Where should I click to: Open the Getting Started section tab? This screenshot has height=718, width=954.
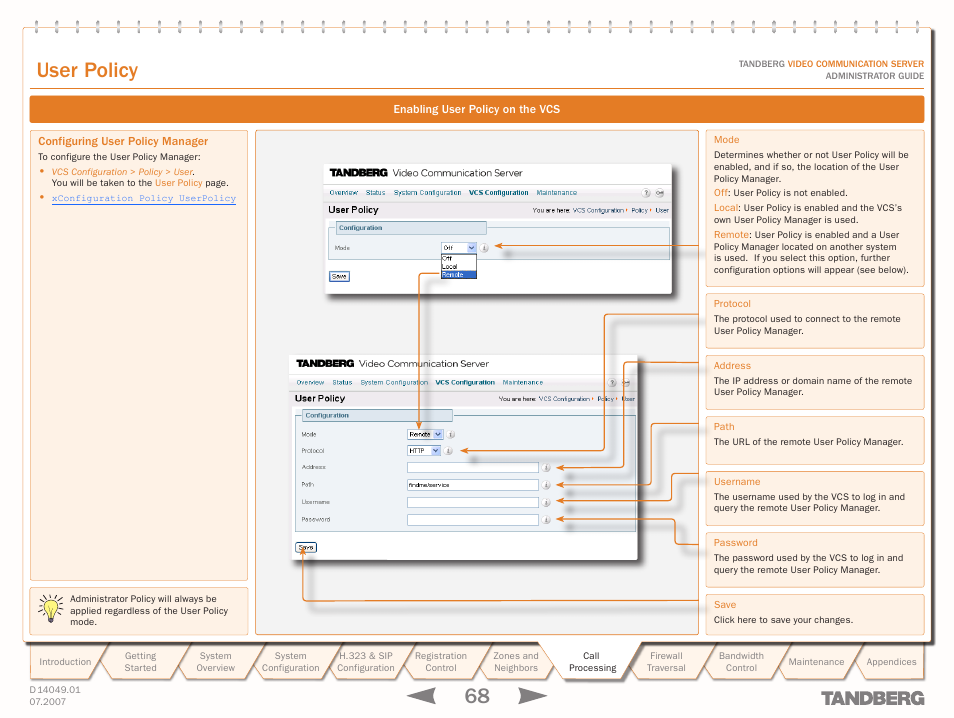141,661
